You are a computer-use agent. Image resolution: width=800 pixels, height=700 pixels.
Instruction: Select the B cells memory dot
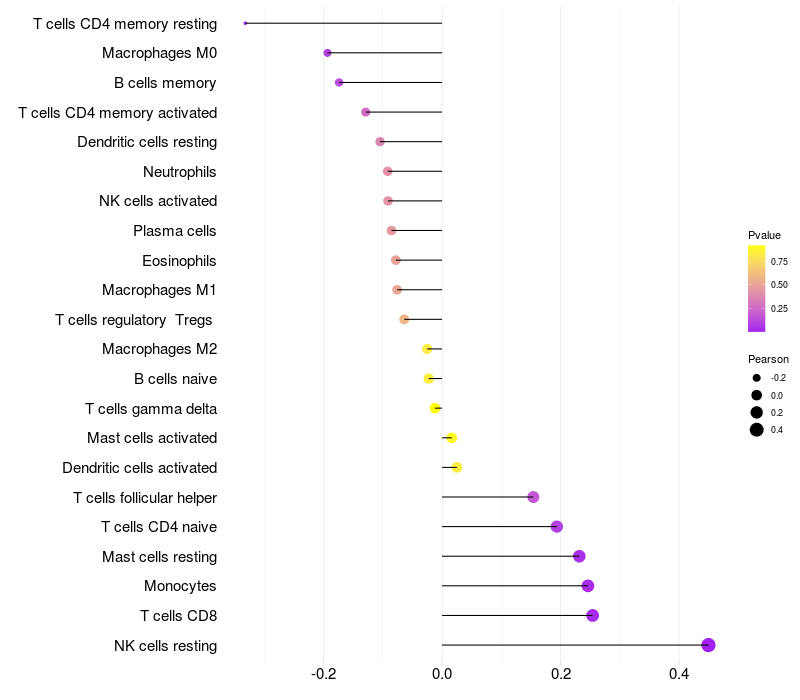tap(339, 82)
